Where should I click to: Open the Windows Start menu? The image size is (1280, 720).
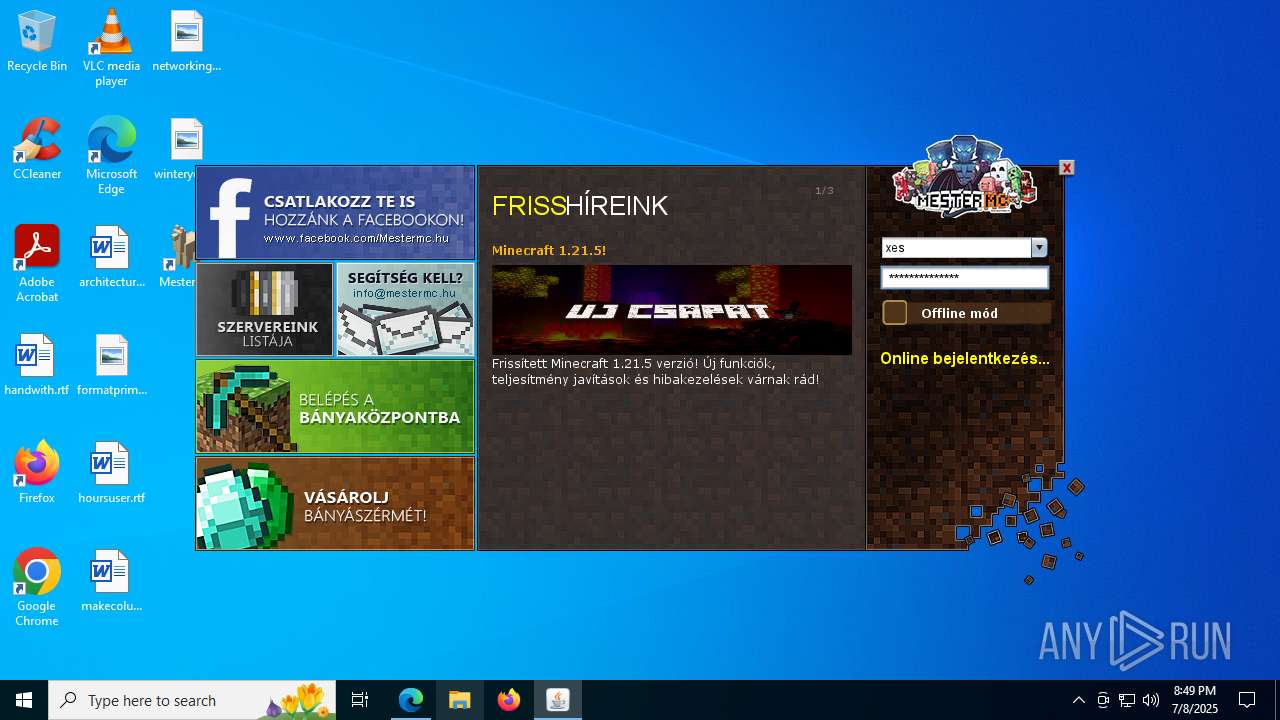point(24,700)
